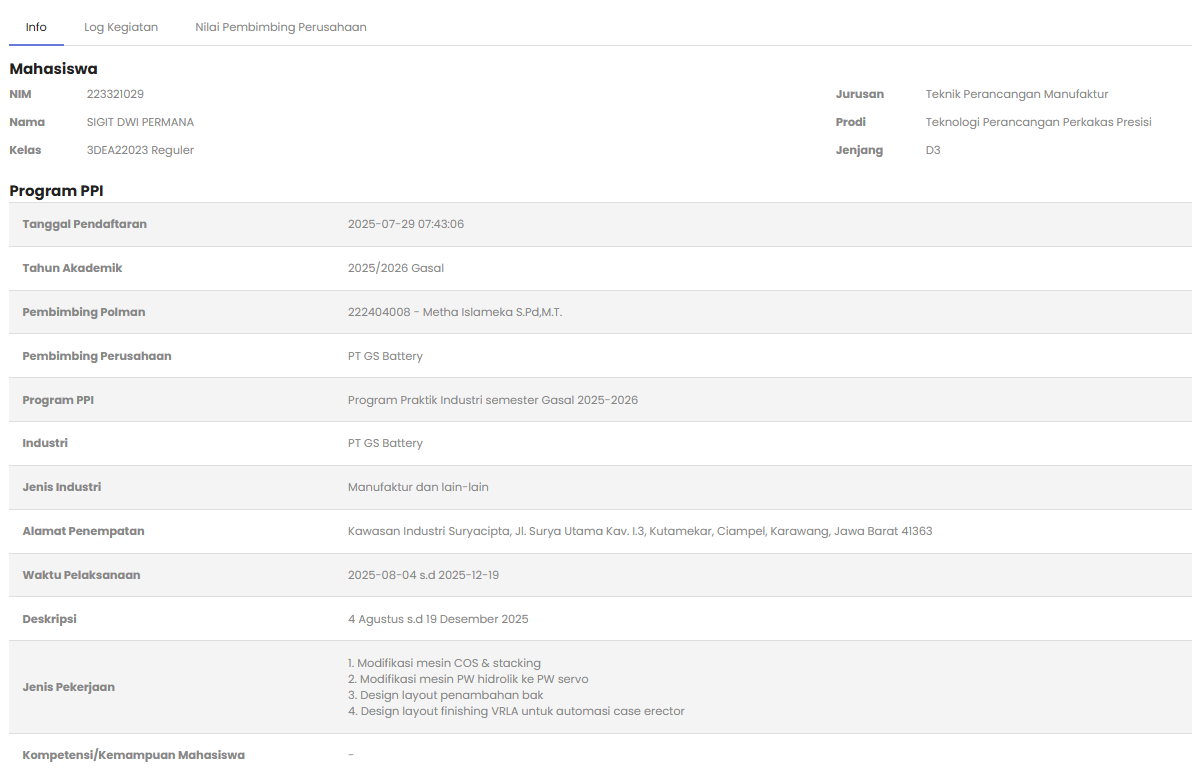Open the Nilai Pembimbing Perusahaan tab
The width and height of the screenshot is (1192, 776).
[x=280, y=27]
